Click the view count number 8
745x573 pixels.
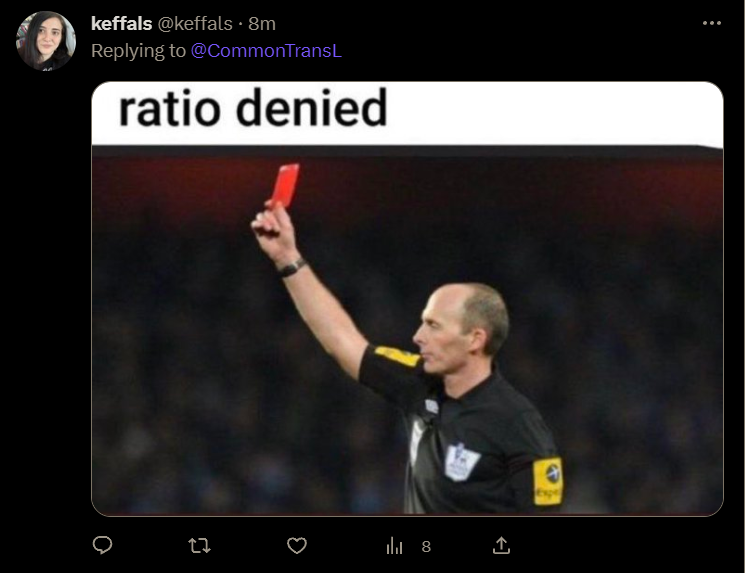pyautogui.click(x=426, y=546)
